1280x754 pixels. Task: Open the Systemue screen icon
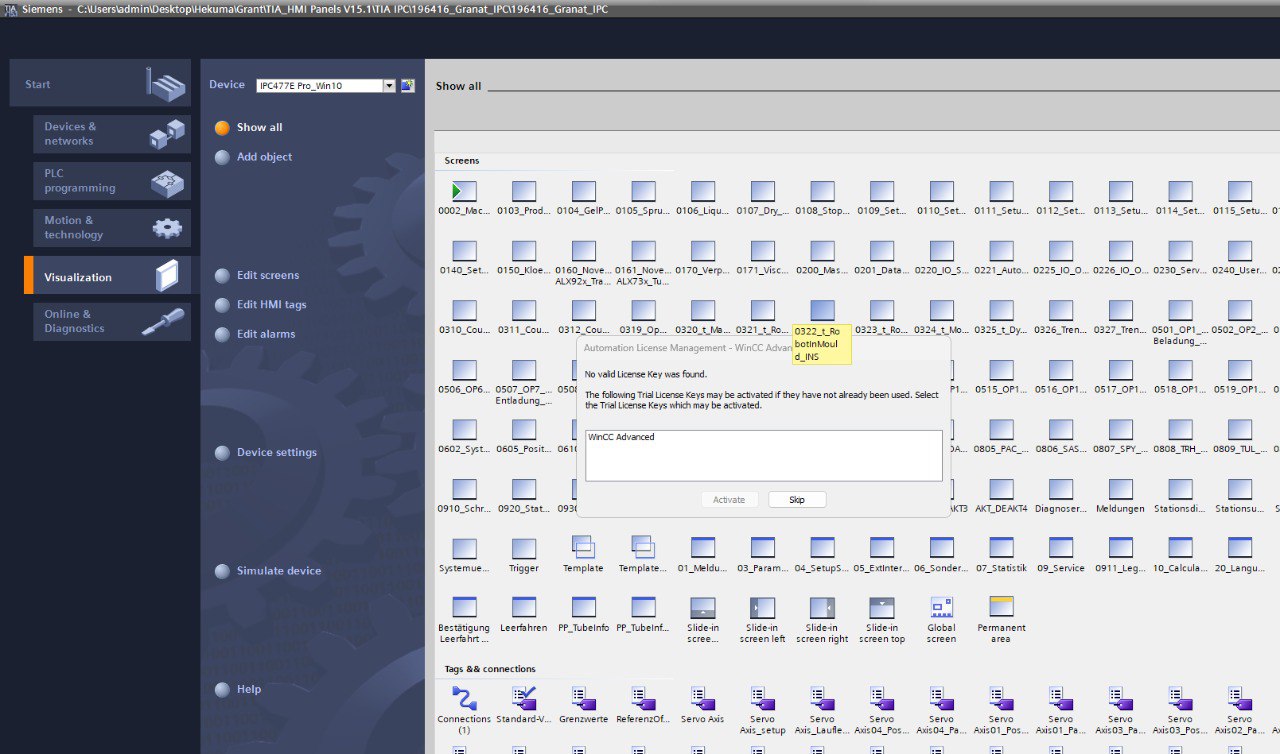pos(464,548)
